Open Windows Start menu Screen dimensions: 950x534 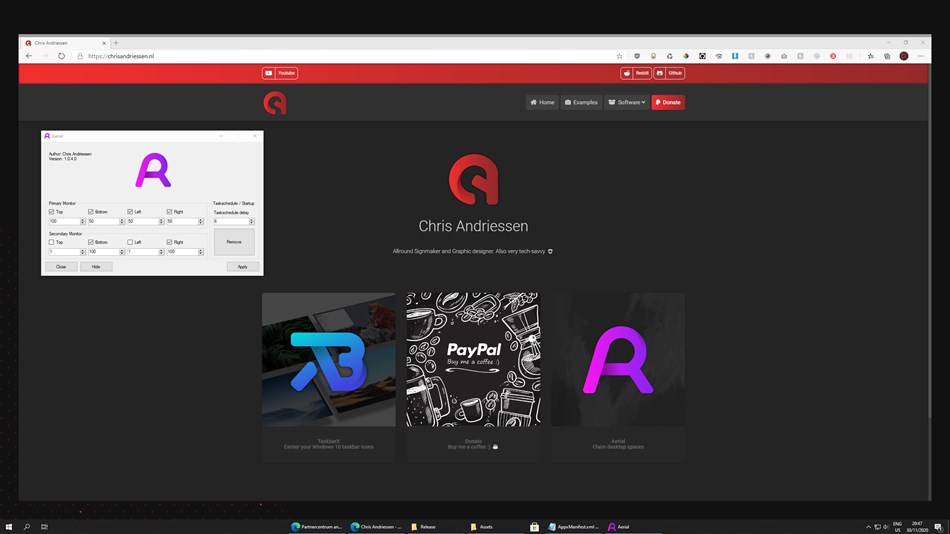tap(8, 527)
